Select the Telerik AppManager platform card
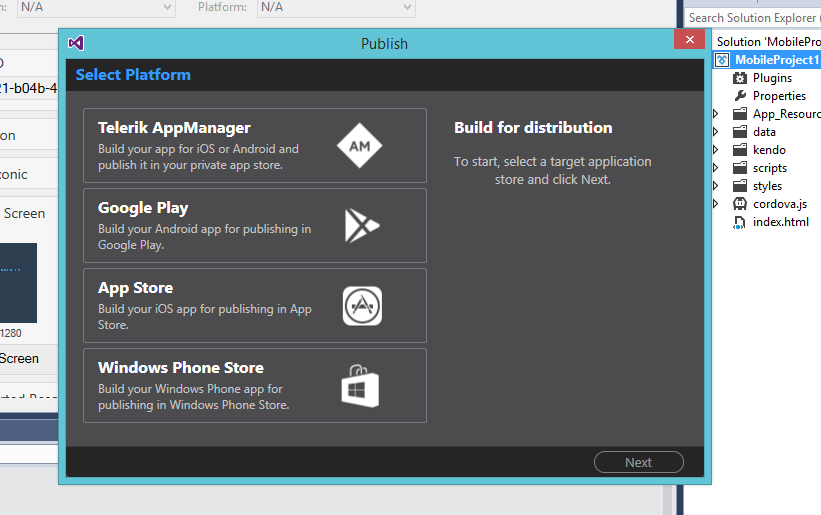 (255, 145)
